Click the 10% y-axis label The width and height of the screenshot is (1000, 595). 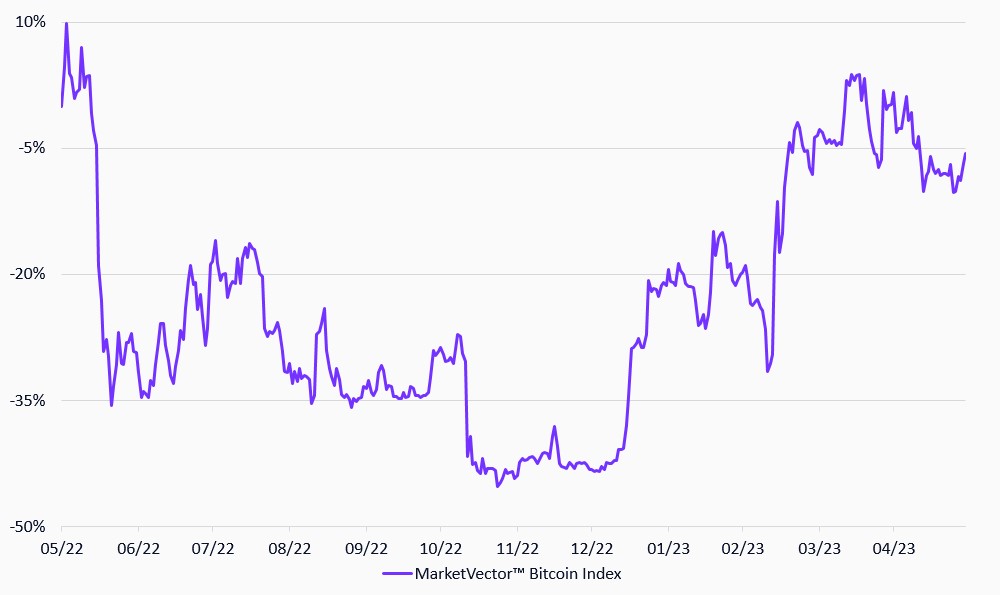32,22
